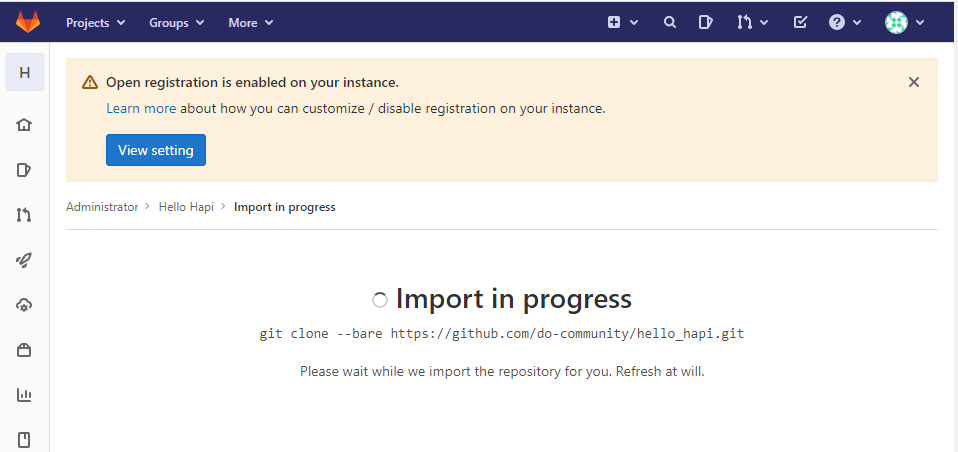Viewport: 958px width, 452px height.
Task: Click the search magnifier icon
Action: (x=670, y=23)
